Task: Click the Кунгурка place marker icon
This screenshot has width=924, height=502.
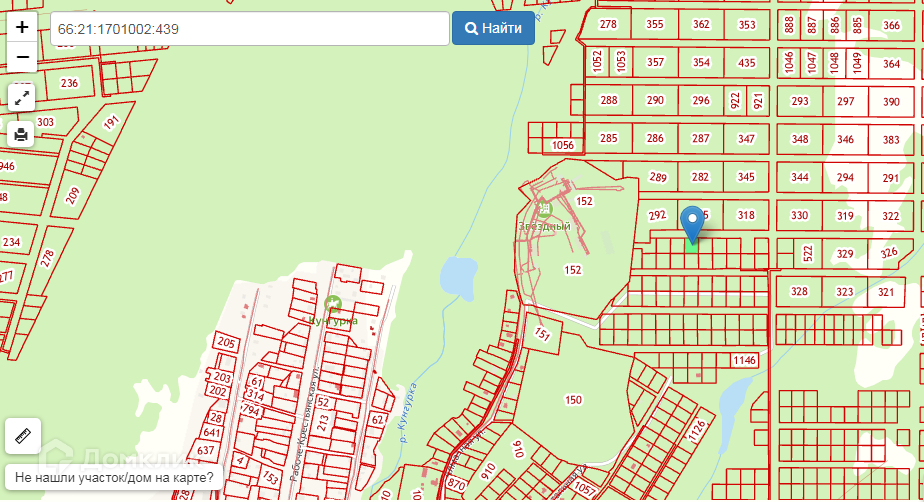Action: pyautogui.click(x=333, y=304)
